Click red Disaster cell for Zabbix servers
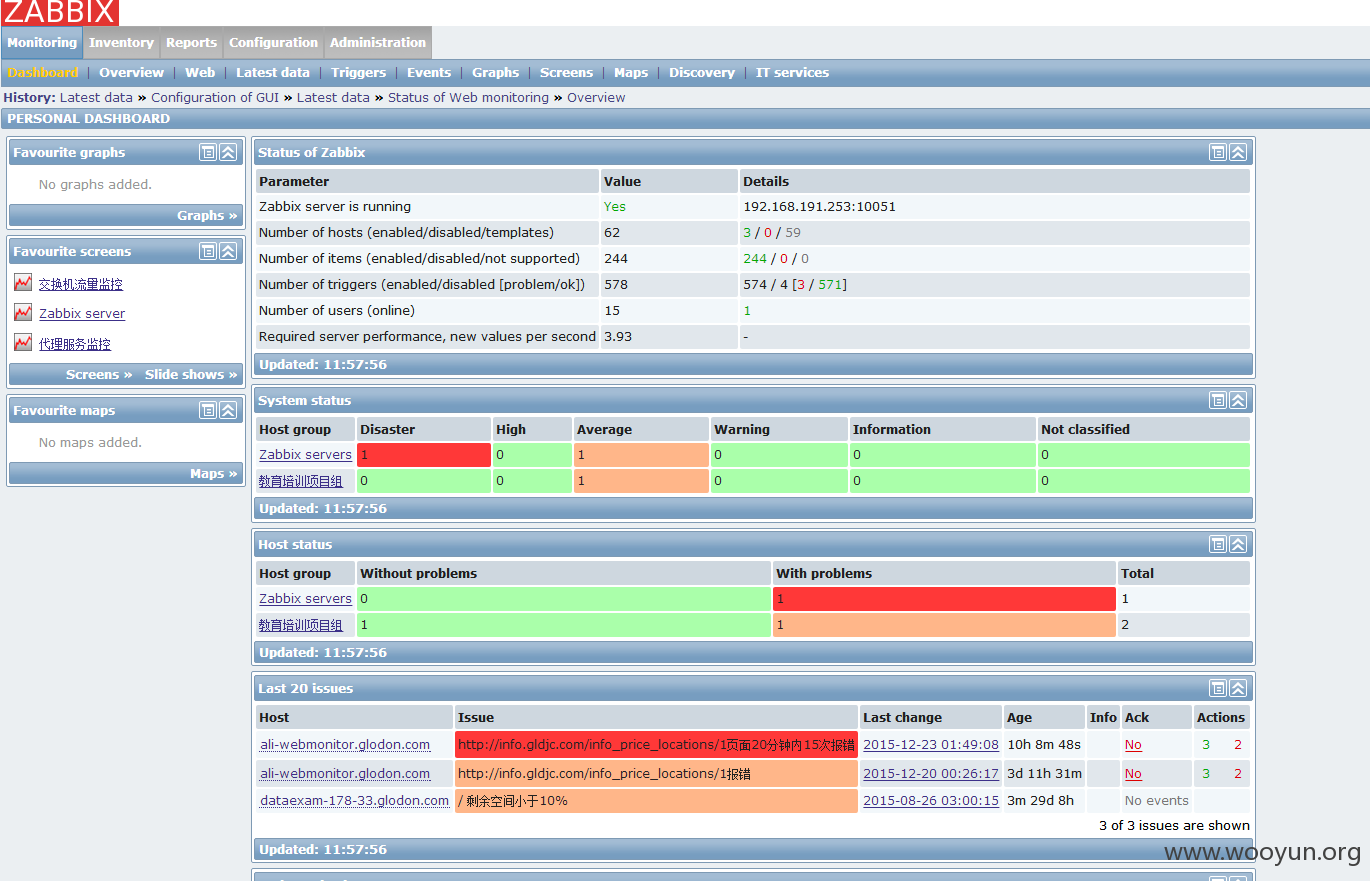 click(x=424, y=455)
